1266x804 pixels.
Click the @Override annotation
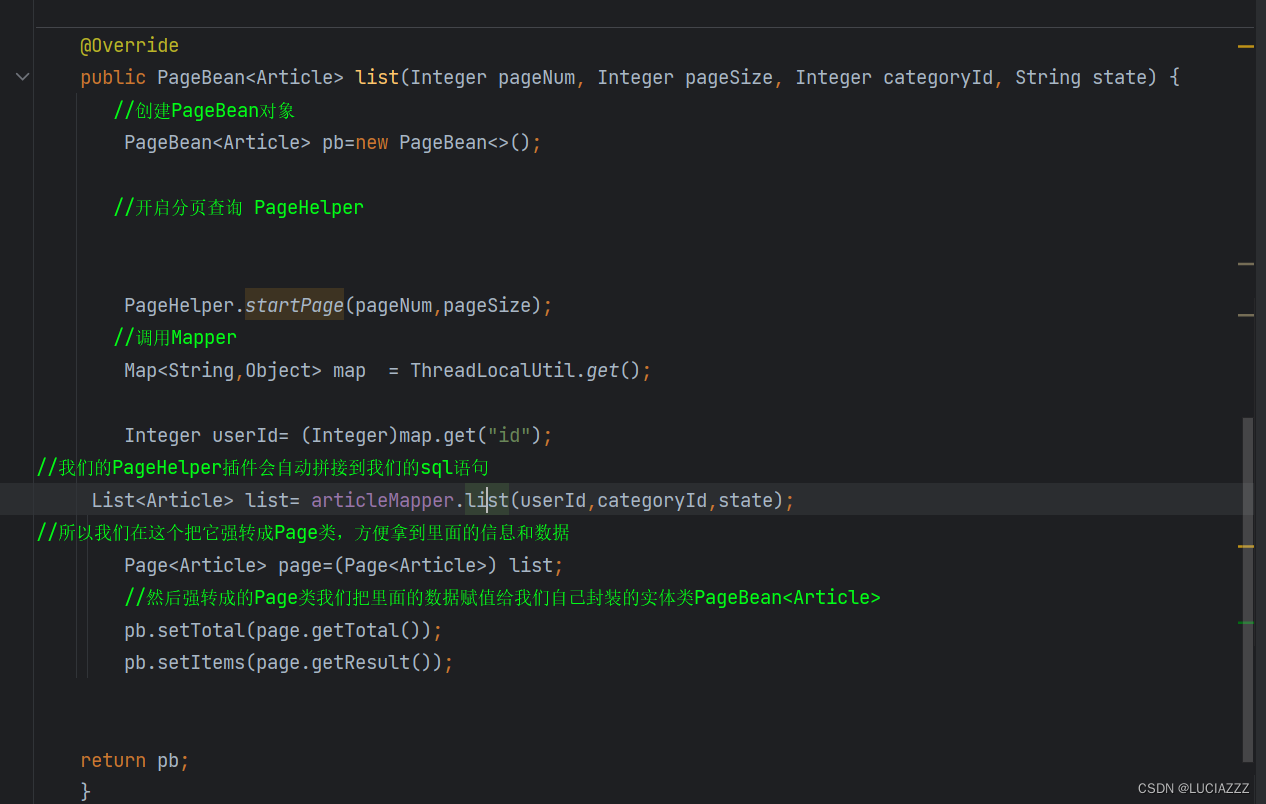[129, 44]
